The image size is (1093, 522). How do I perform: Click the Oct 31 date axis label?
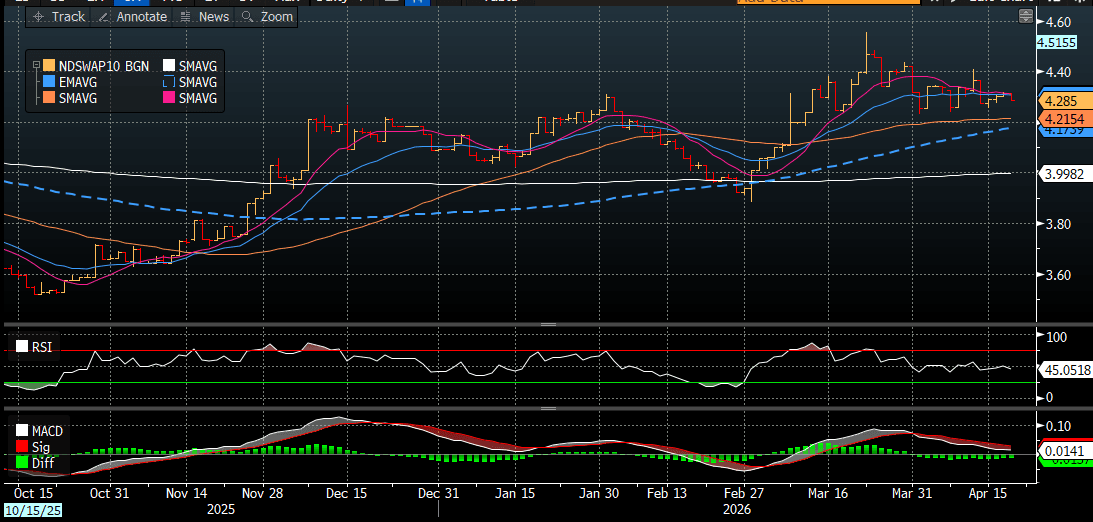tap(111, 492)
